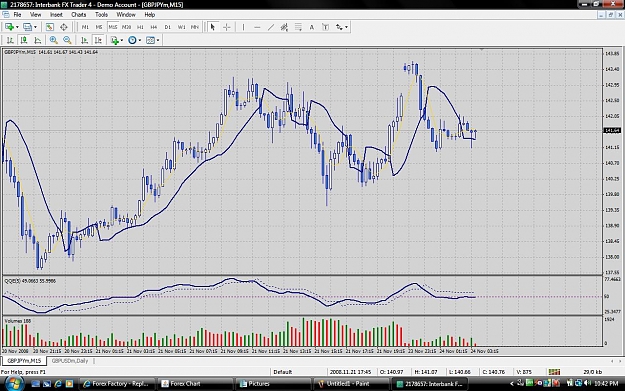Open the View menu
The width and height of the screenshot is (625, 391).
click(x=35, y=15)
